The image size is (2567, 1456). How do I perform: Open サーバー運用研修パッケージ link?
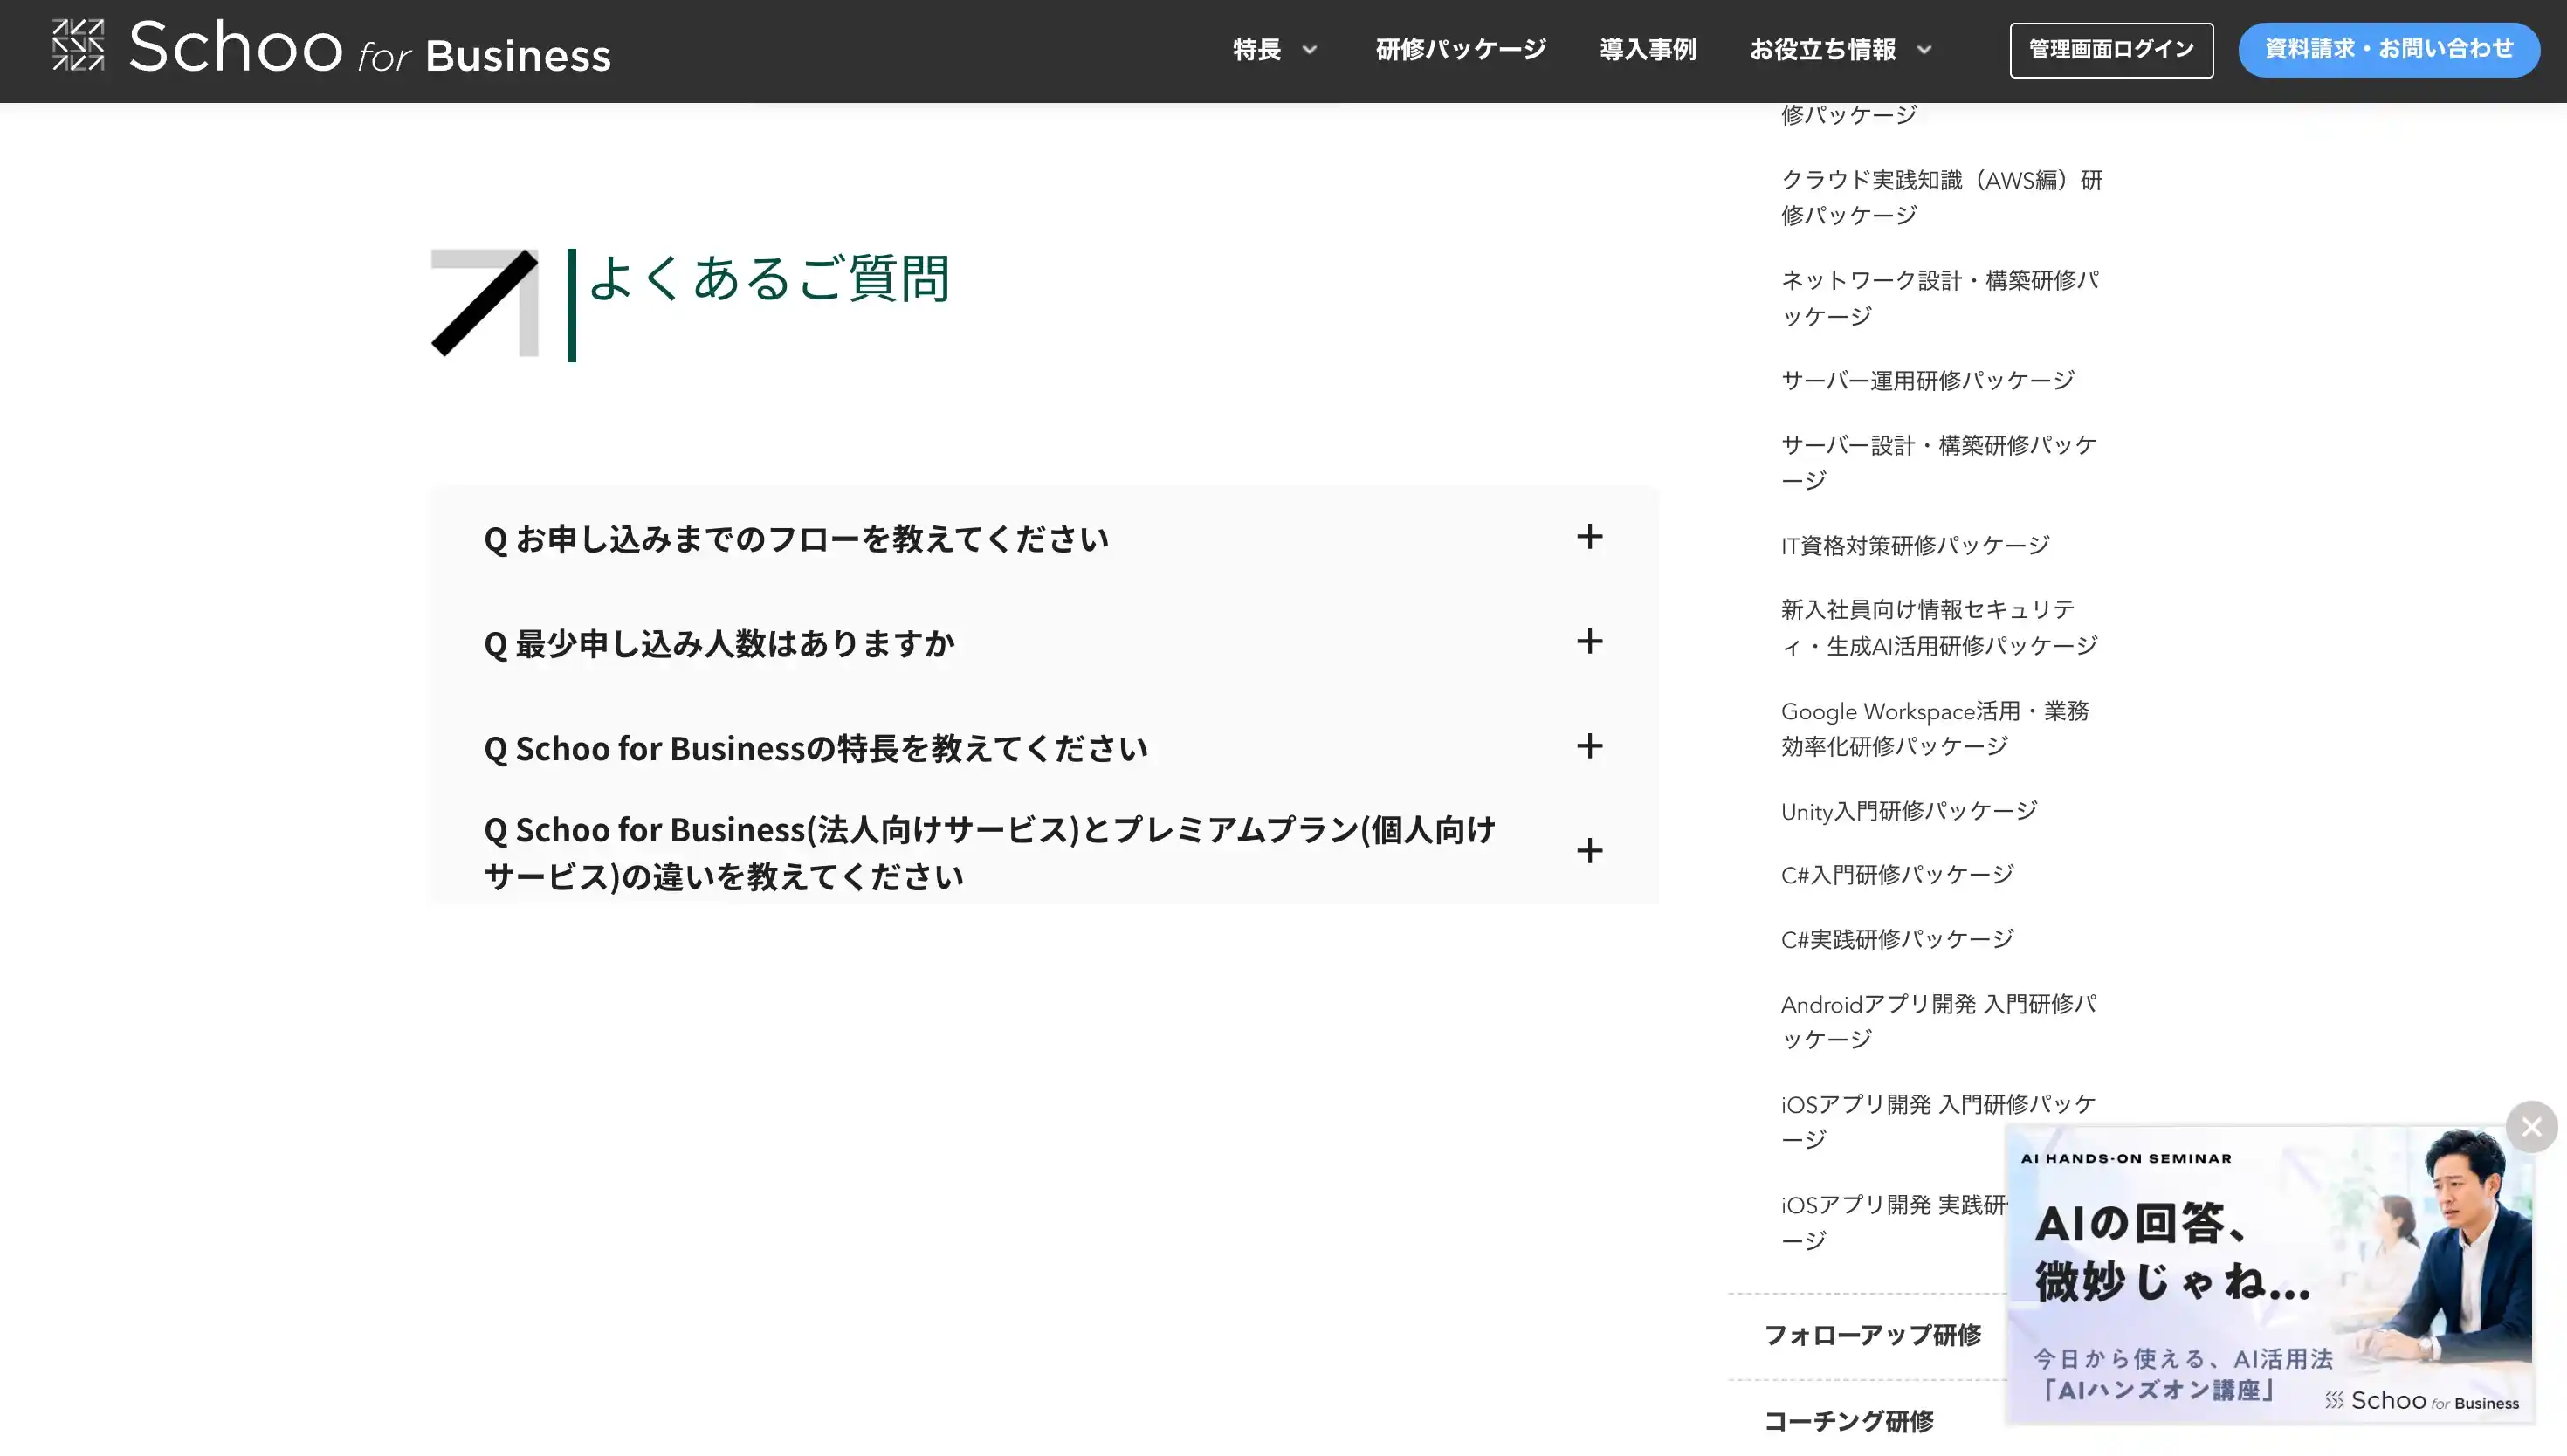pos(1927,380)
